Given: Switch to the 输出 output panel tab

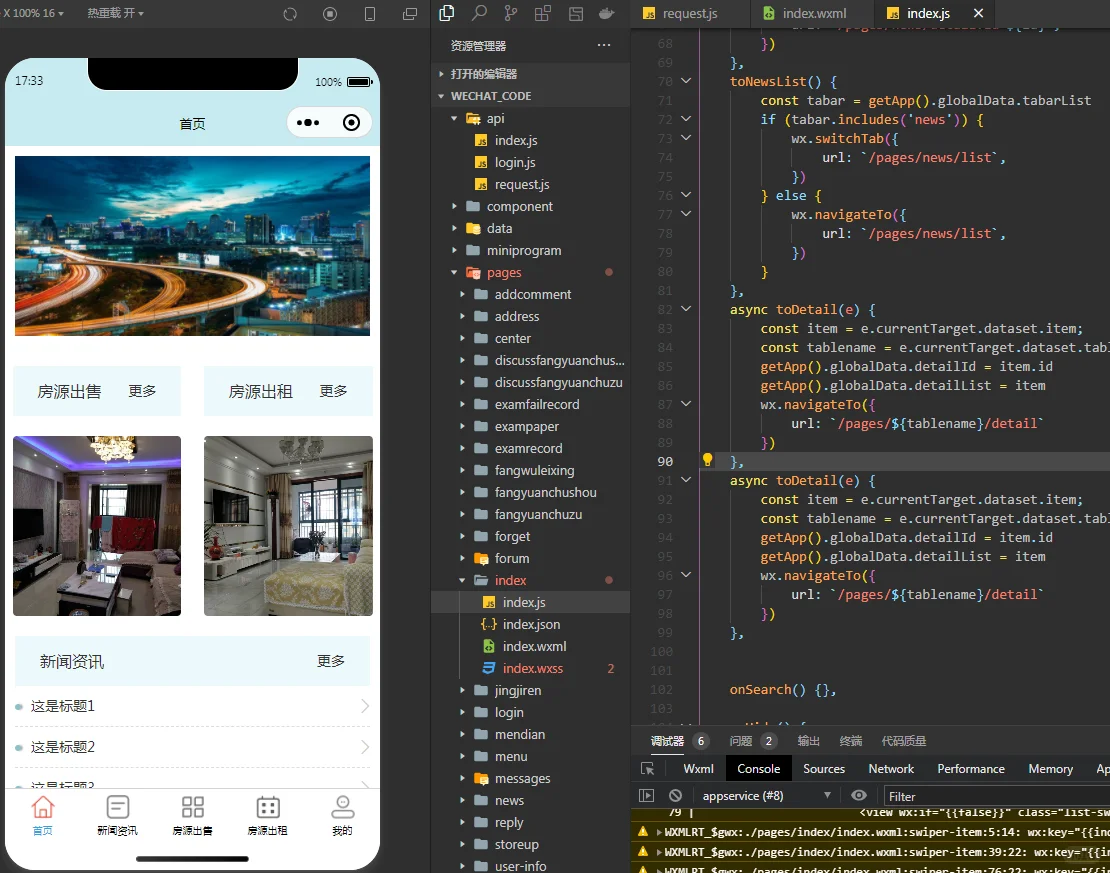Looking at the screenshot, I should (x=808, y=741).
